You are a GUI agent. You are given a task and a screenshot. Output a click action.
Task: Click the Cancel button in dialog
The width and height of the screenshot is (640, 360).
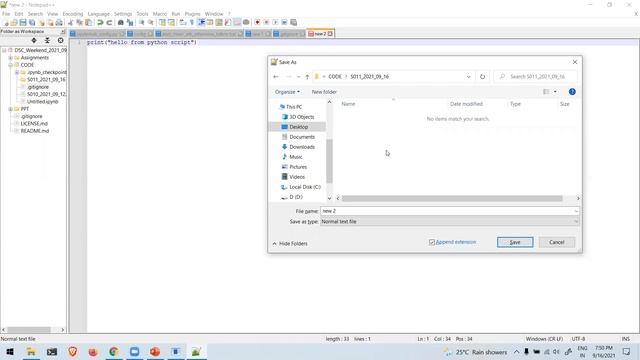pyautogui.click(x=556, y=242)
